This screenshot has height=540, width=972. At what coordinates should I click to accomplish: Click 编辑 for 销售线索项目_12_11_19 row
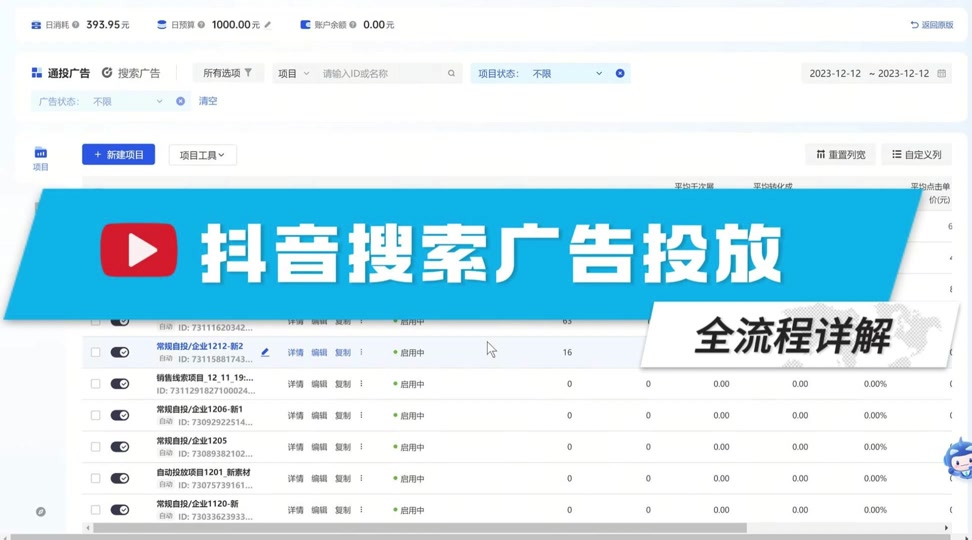click(x=319, y=384)
